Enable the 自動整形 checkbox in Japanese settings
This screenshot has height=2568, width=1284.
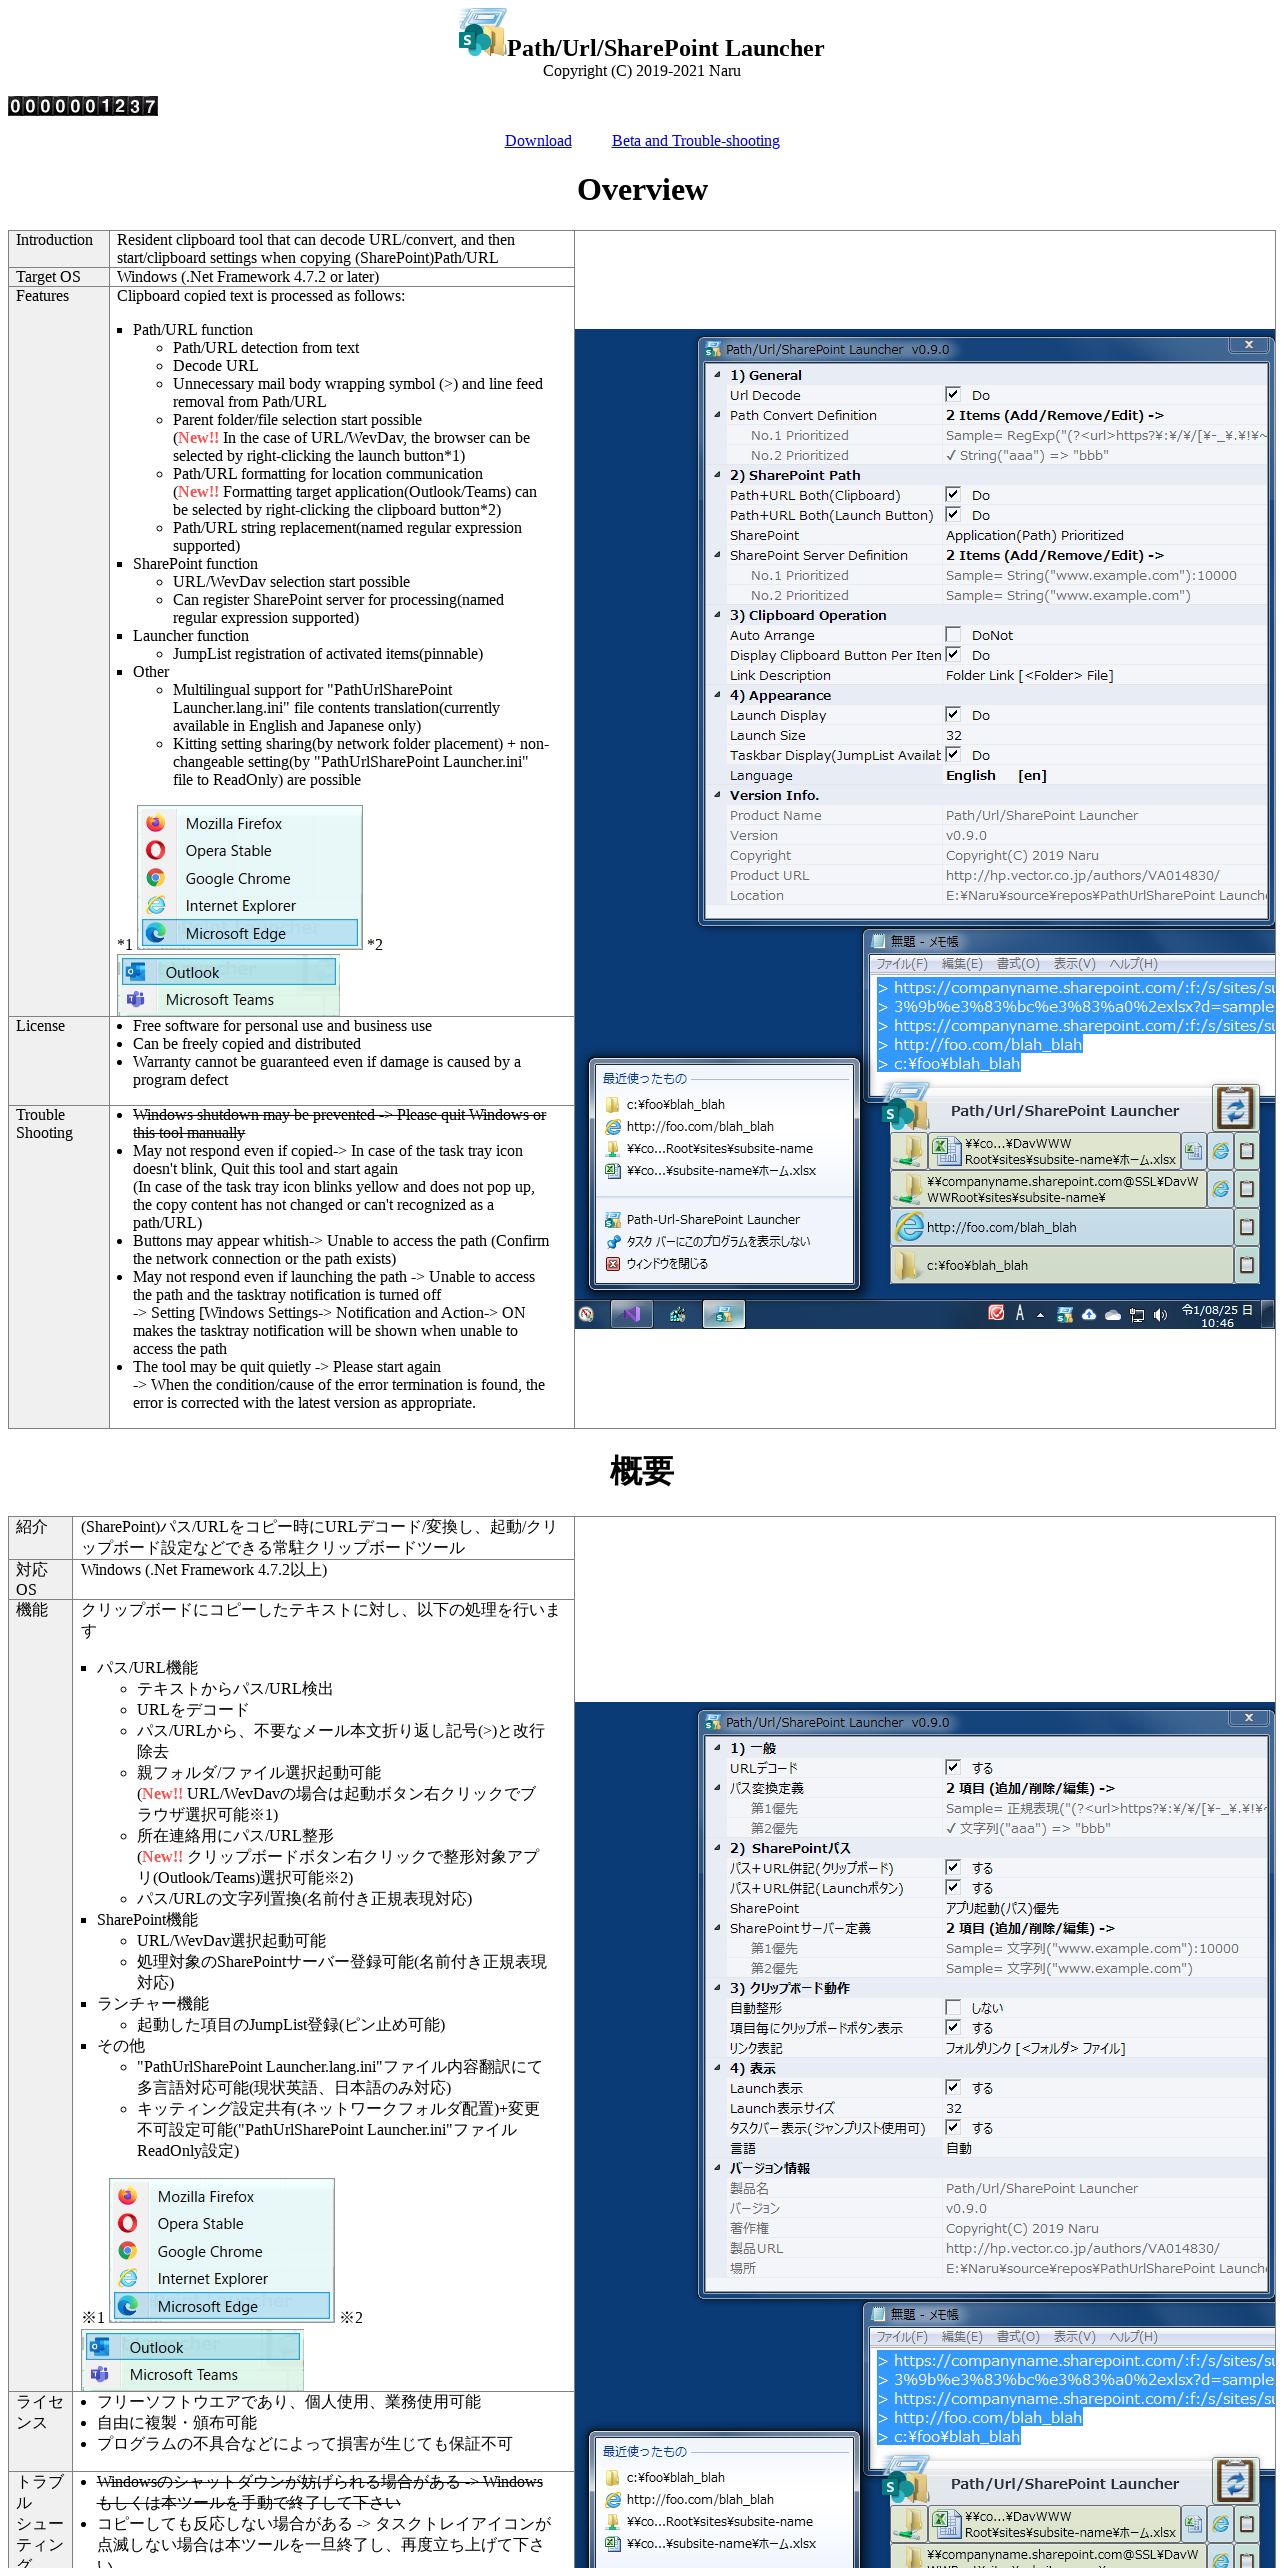(953, 2007)
